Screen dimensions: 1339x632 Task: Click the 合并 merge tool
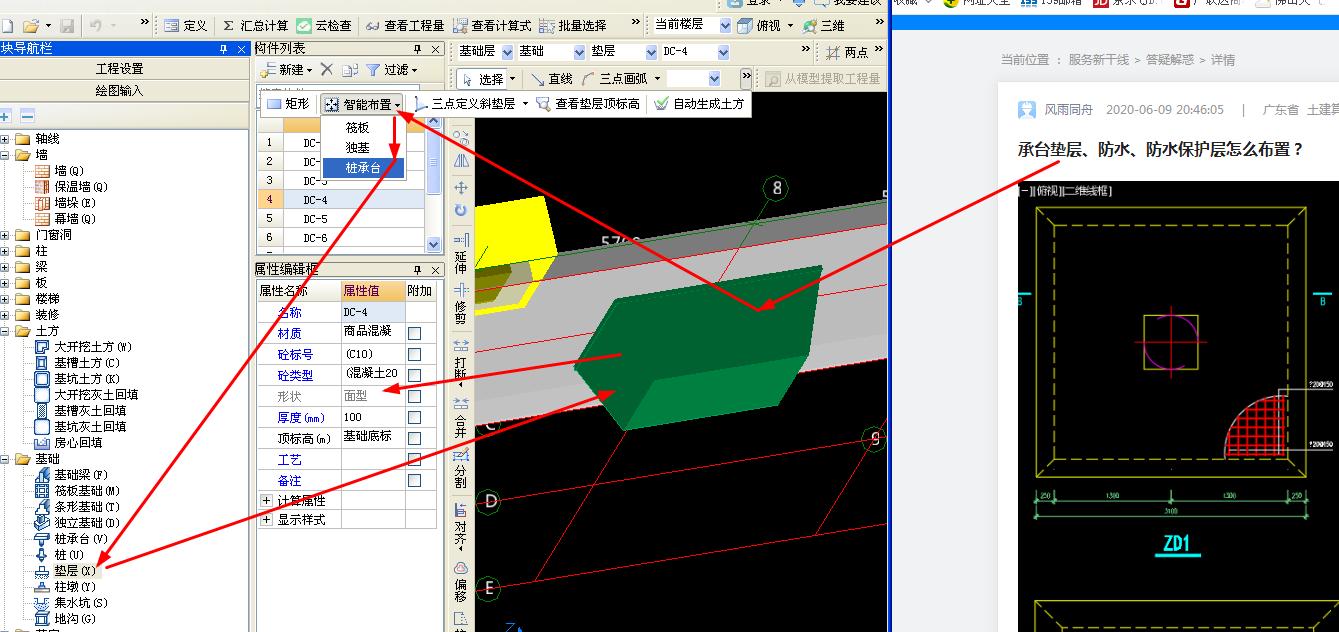click(x=461, y=416)
